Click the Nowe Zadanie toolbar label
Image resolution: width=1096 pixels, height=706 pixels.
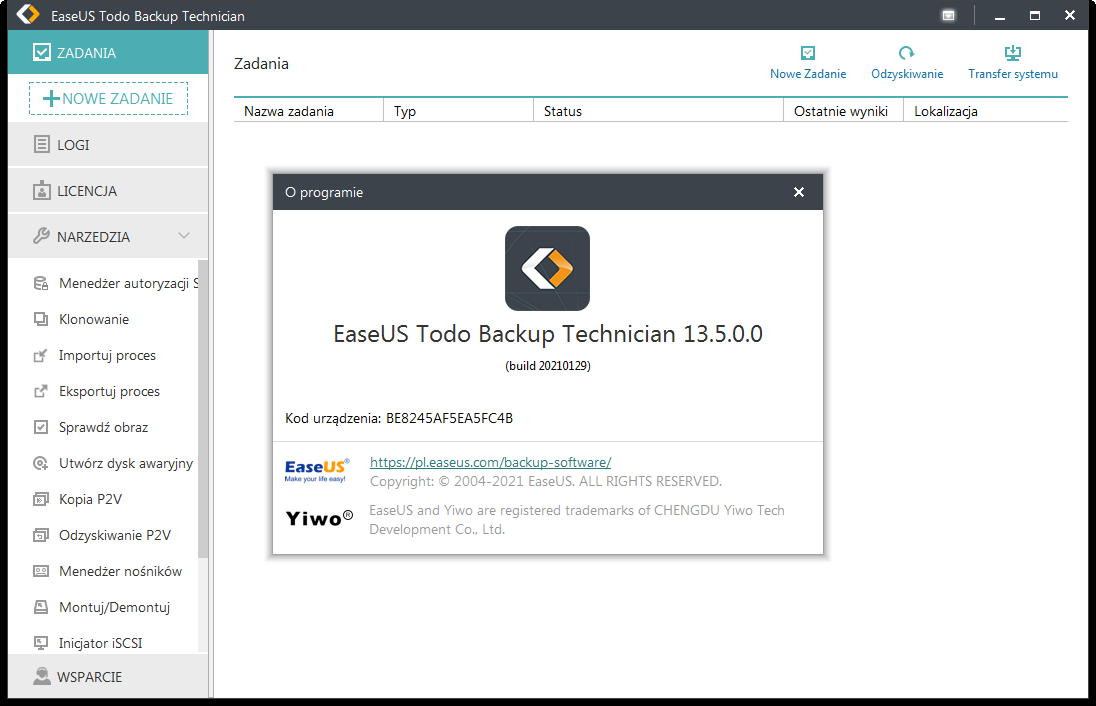(x=808, y=74)
